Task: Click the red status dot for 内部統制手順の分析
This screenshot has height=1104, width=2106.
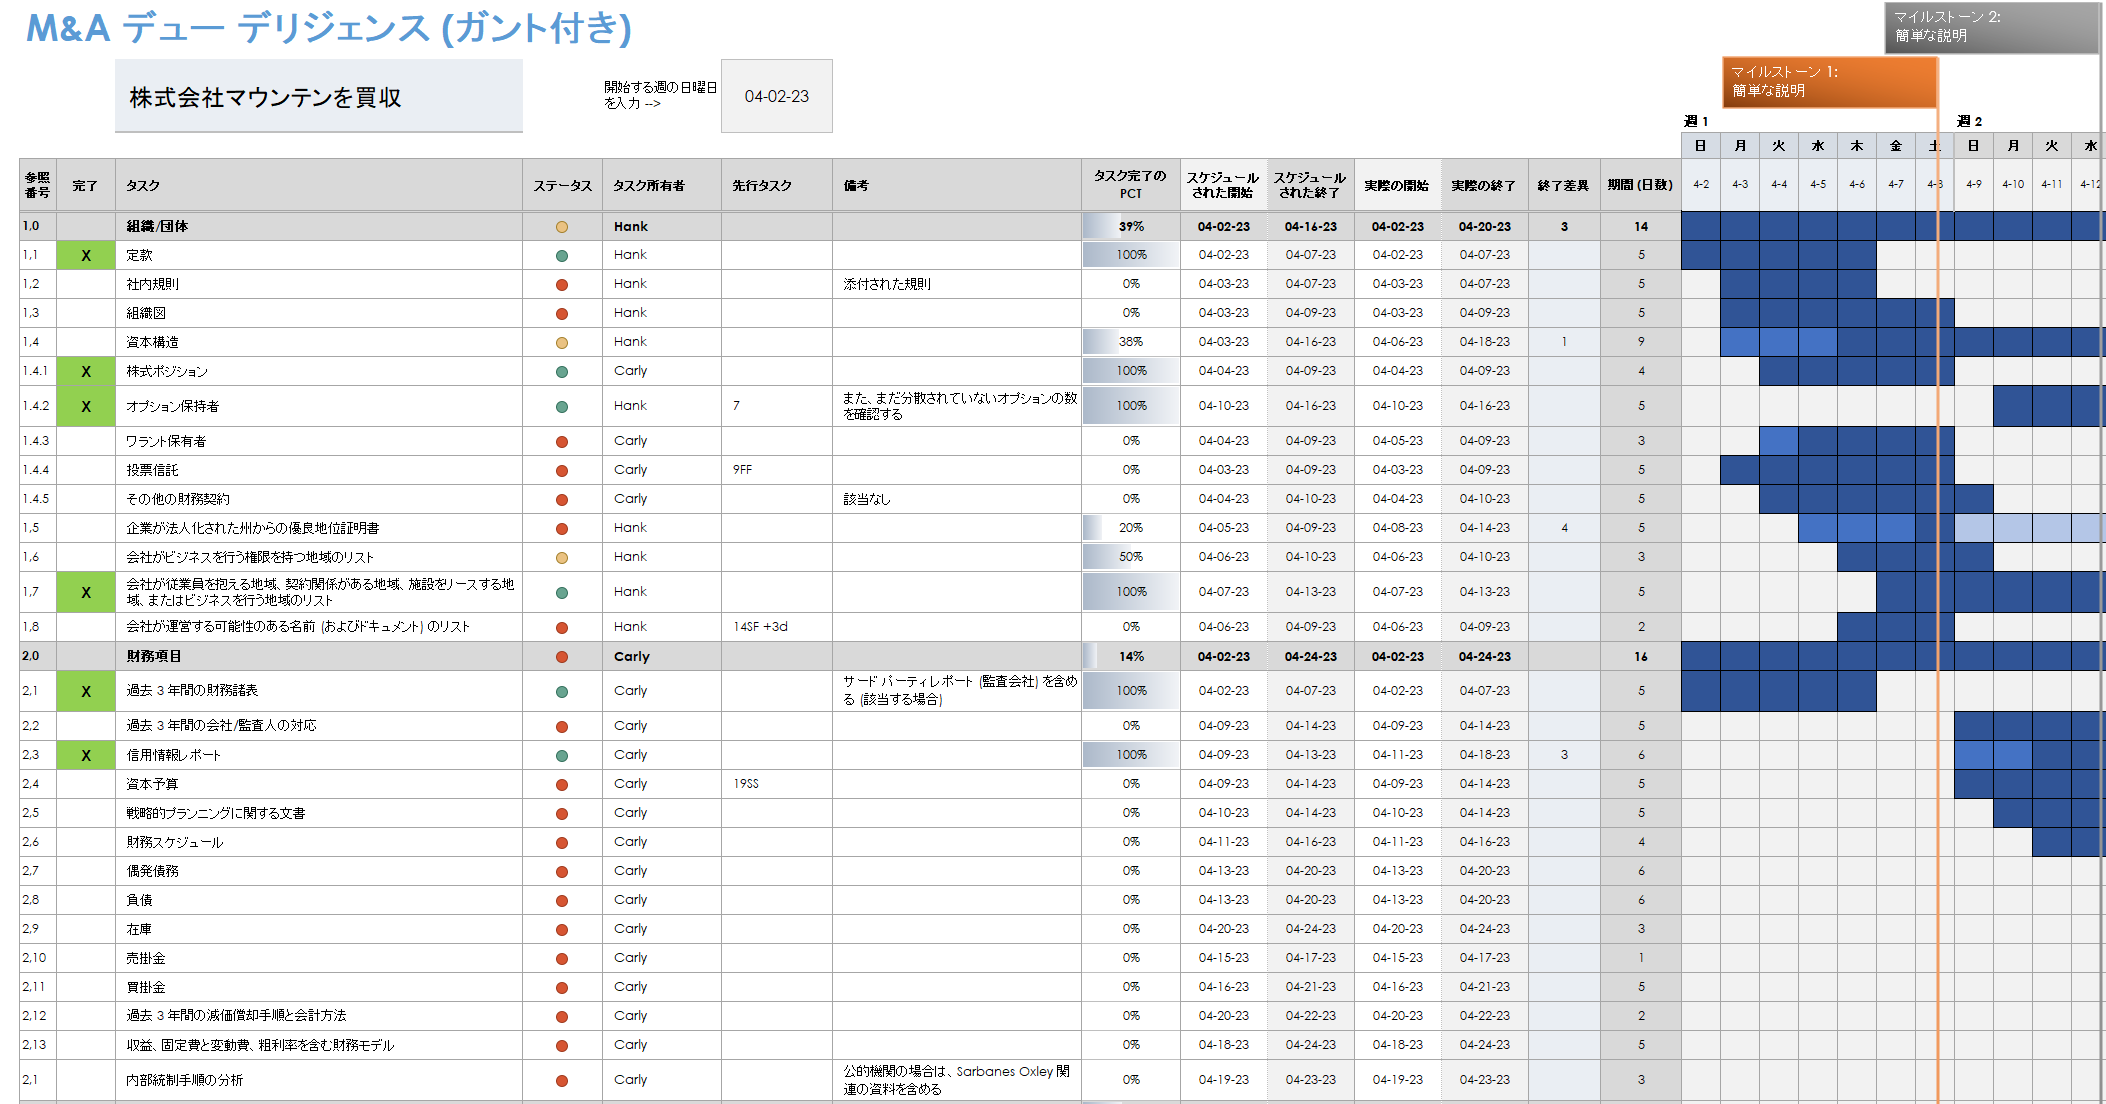Action: tap(562, 1081)
